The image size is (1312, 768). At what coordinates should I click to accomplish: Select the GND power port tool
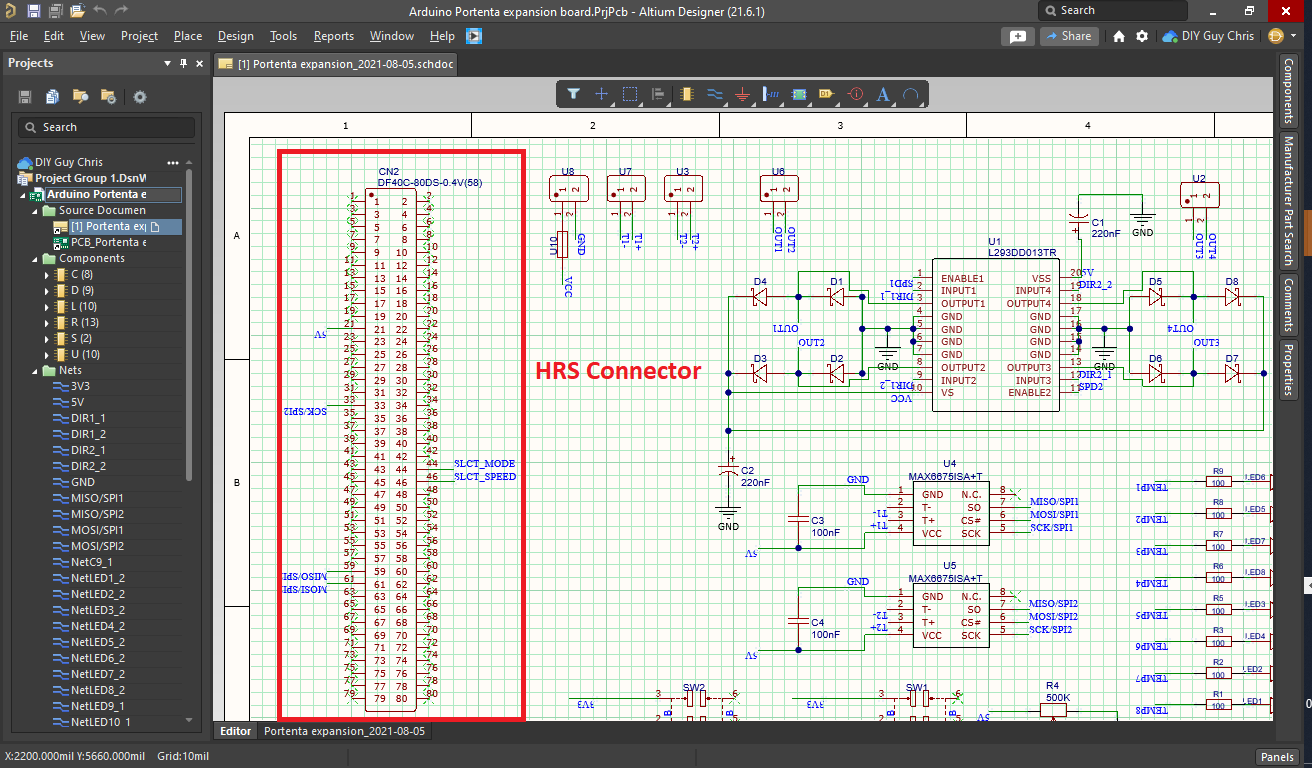click(742, 94)
